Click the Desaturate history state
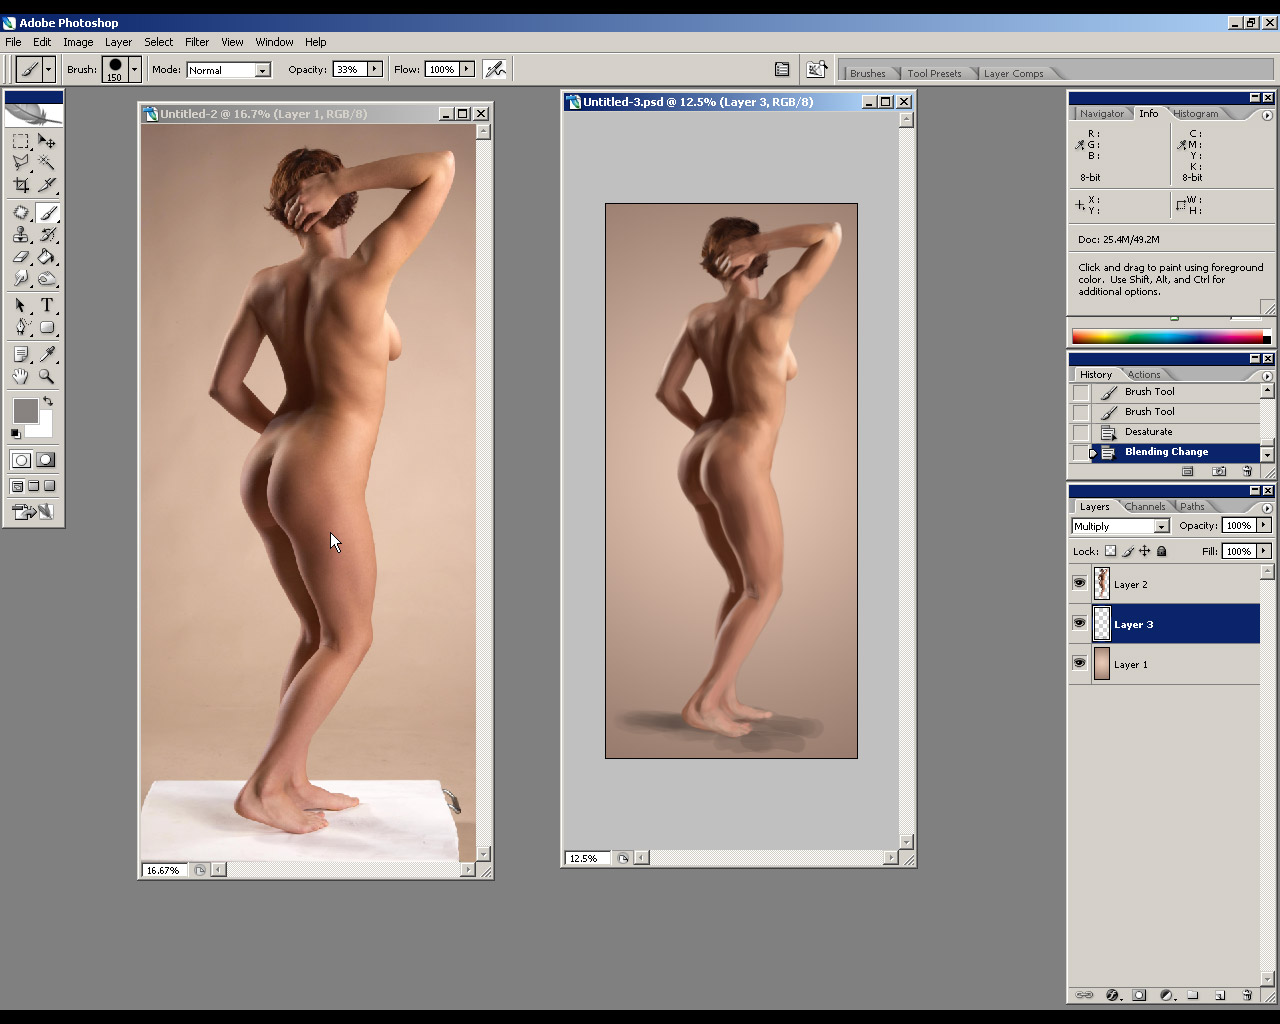 [1148, 432]
